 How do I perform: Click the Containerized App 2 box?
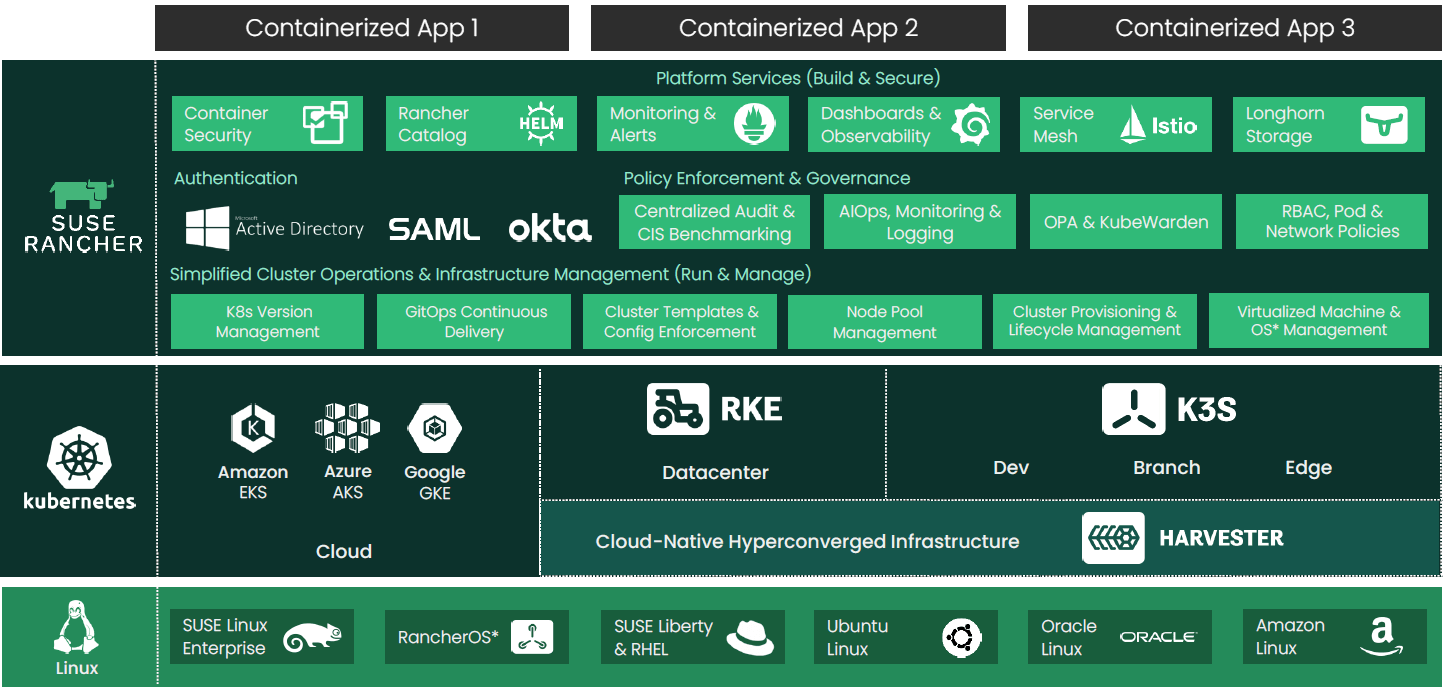(798, 28)
